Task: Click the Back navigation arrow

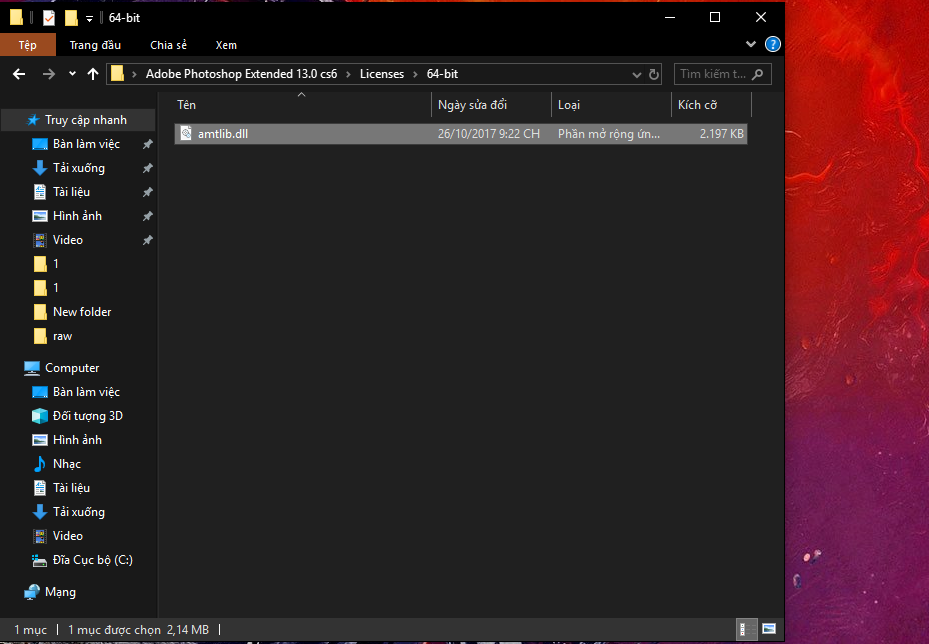Action: click(x=19, y=74)
